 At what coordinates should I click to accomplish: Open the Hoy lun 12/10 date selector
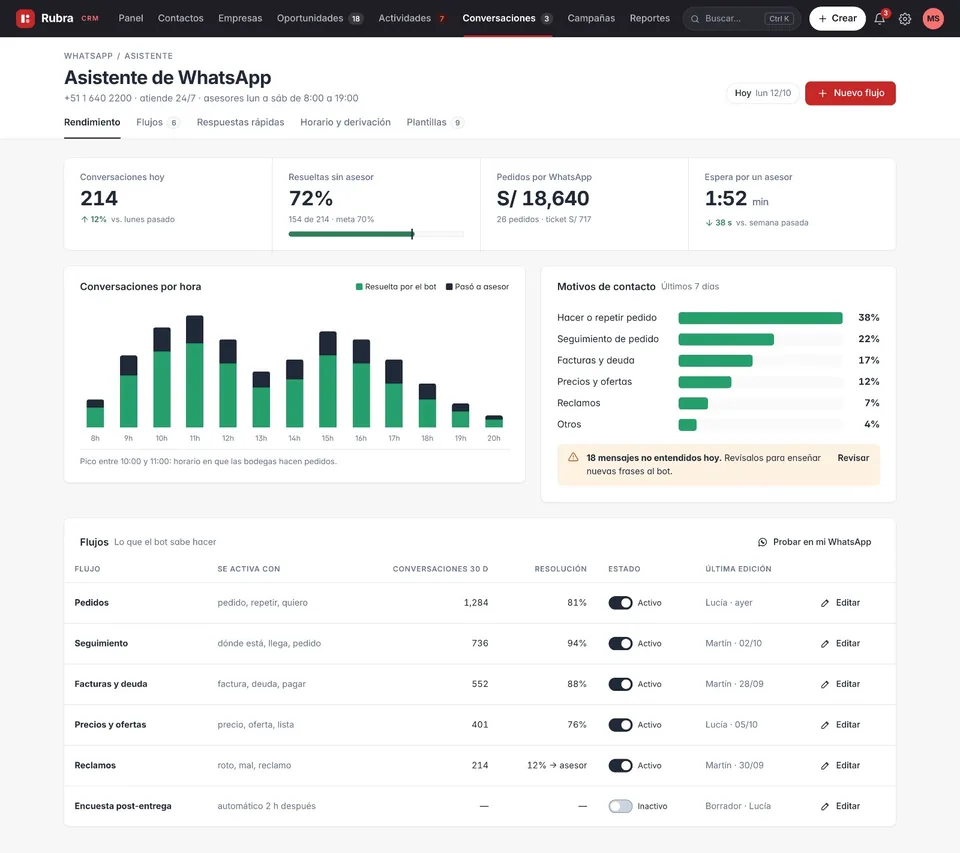point(762,93)
